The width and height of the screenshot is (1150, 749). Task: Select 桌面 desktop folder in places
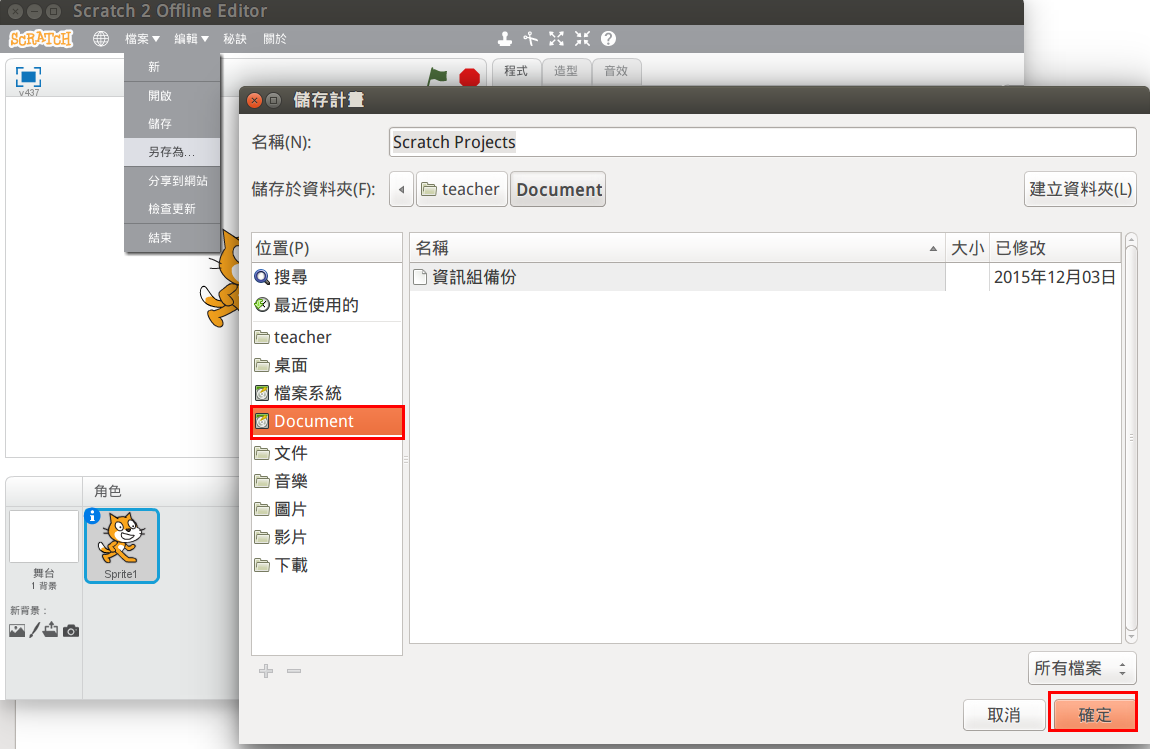(327, 365)
